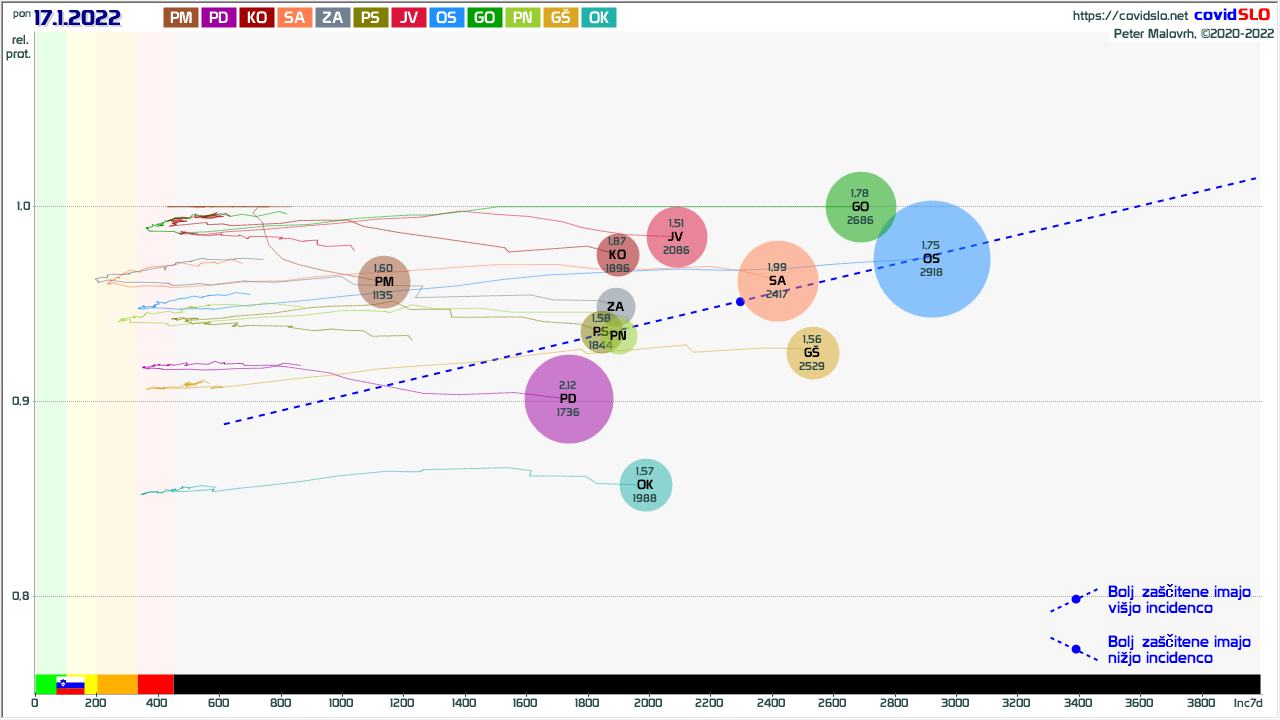Toggle the PM region legend box
Screen dimensions: 1280x720
tap(180, 17)
